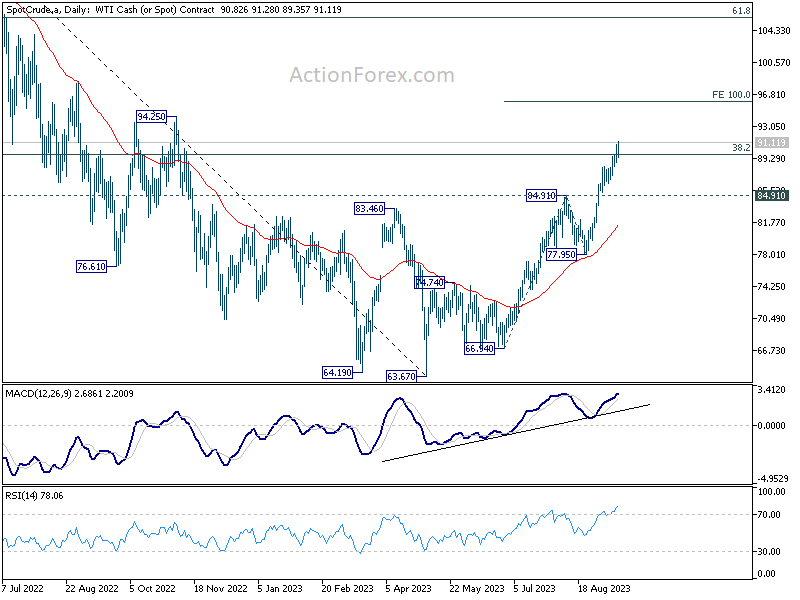Image resolution: width=800 pixels, height=600 pixels.
Task: Select the 93.050 price axis value
Action: point(773,127)
